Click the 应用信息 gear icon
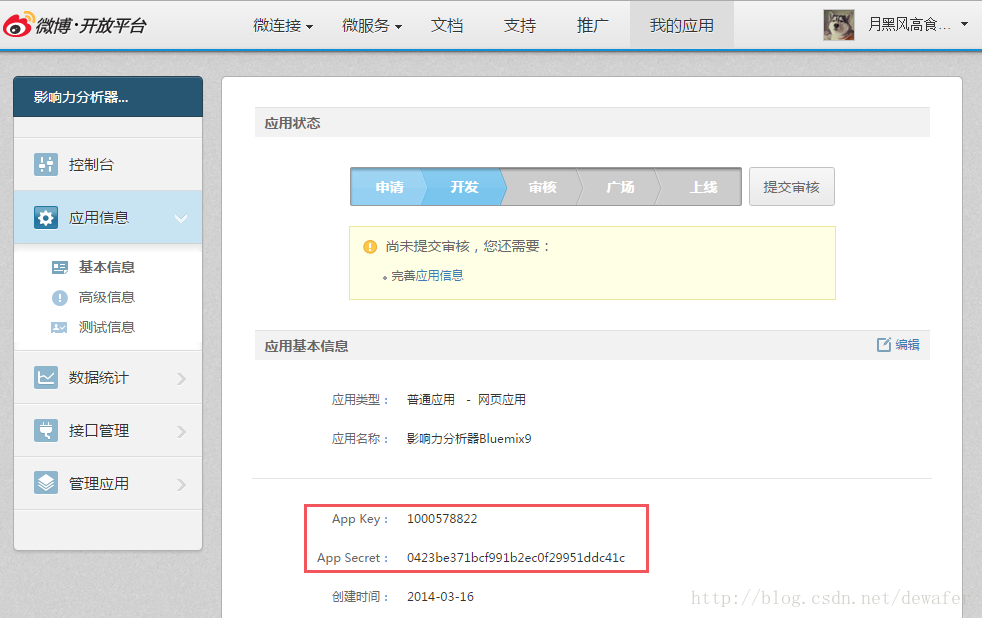982x618 pixels. click(x=46, y=218)
